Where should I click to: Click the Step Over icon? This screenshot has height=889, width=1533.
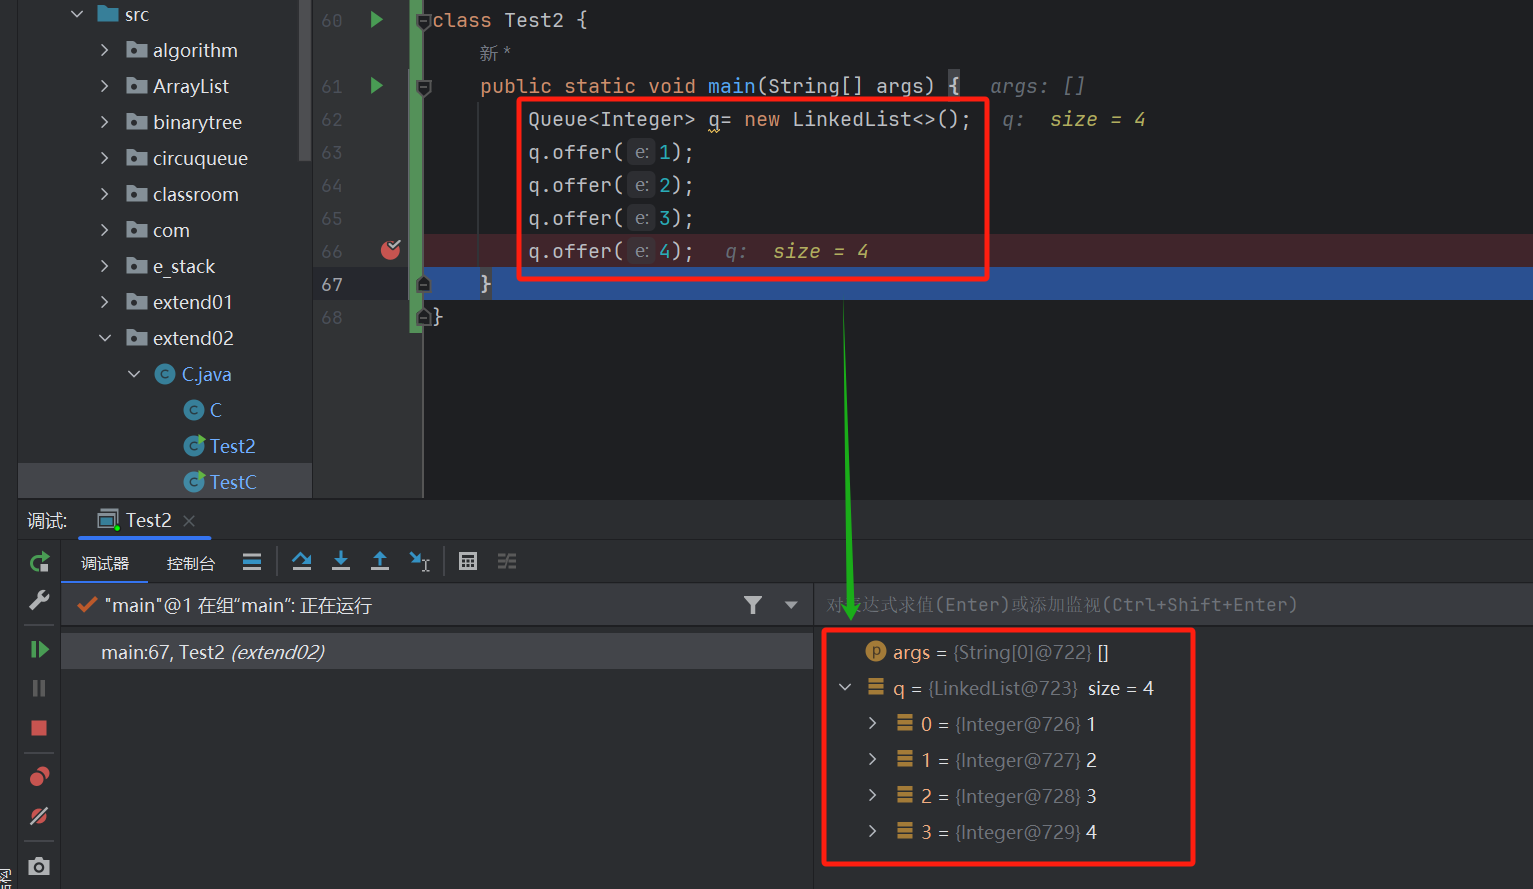pos(301,561)
